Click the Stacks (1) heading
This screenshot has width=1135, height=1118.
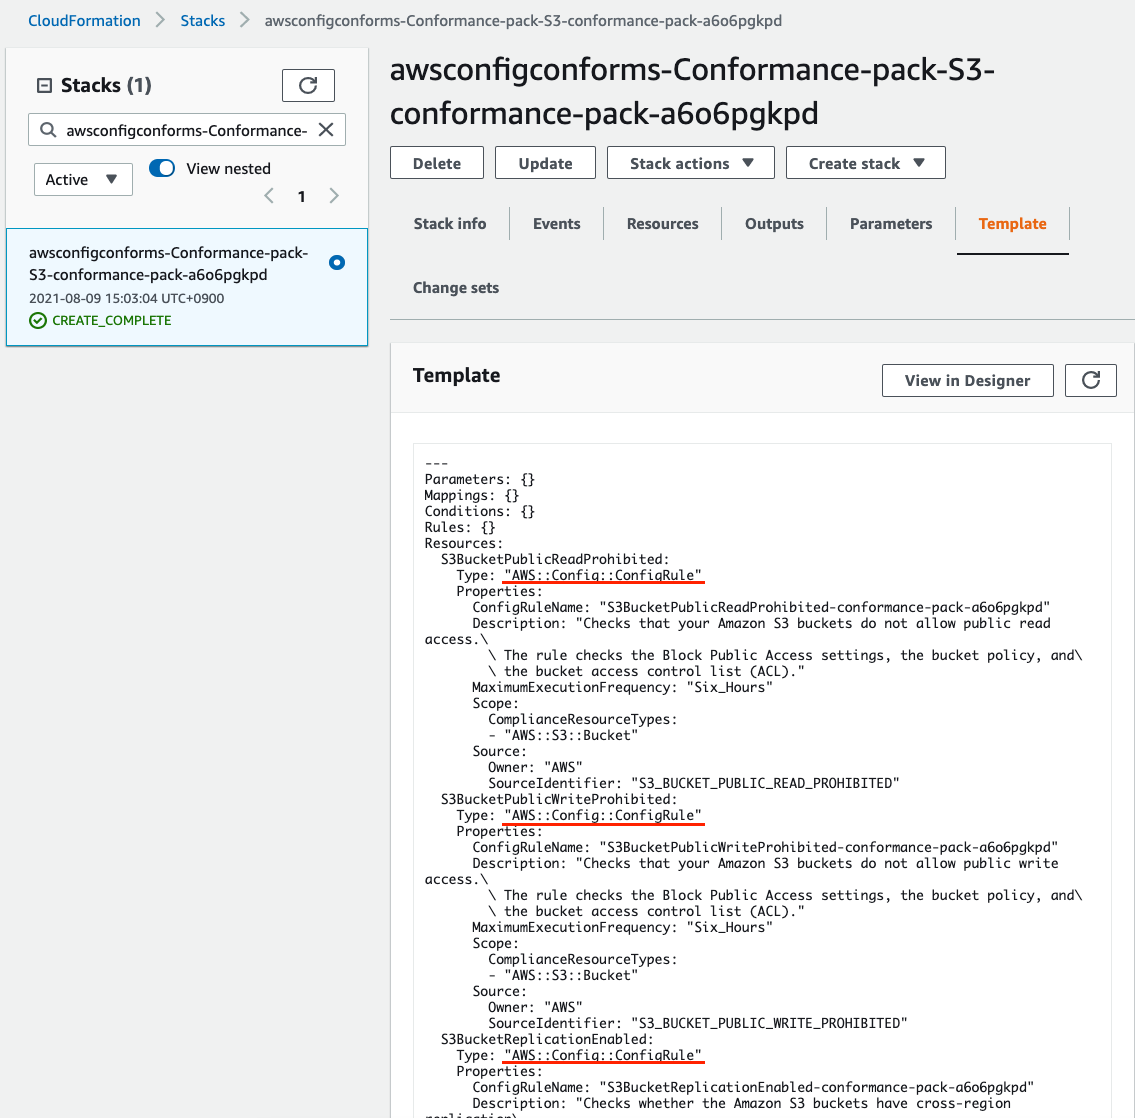pyautogui.click(x=106, y=85)
